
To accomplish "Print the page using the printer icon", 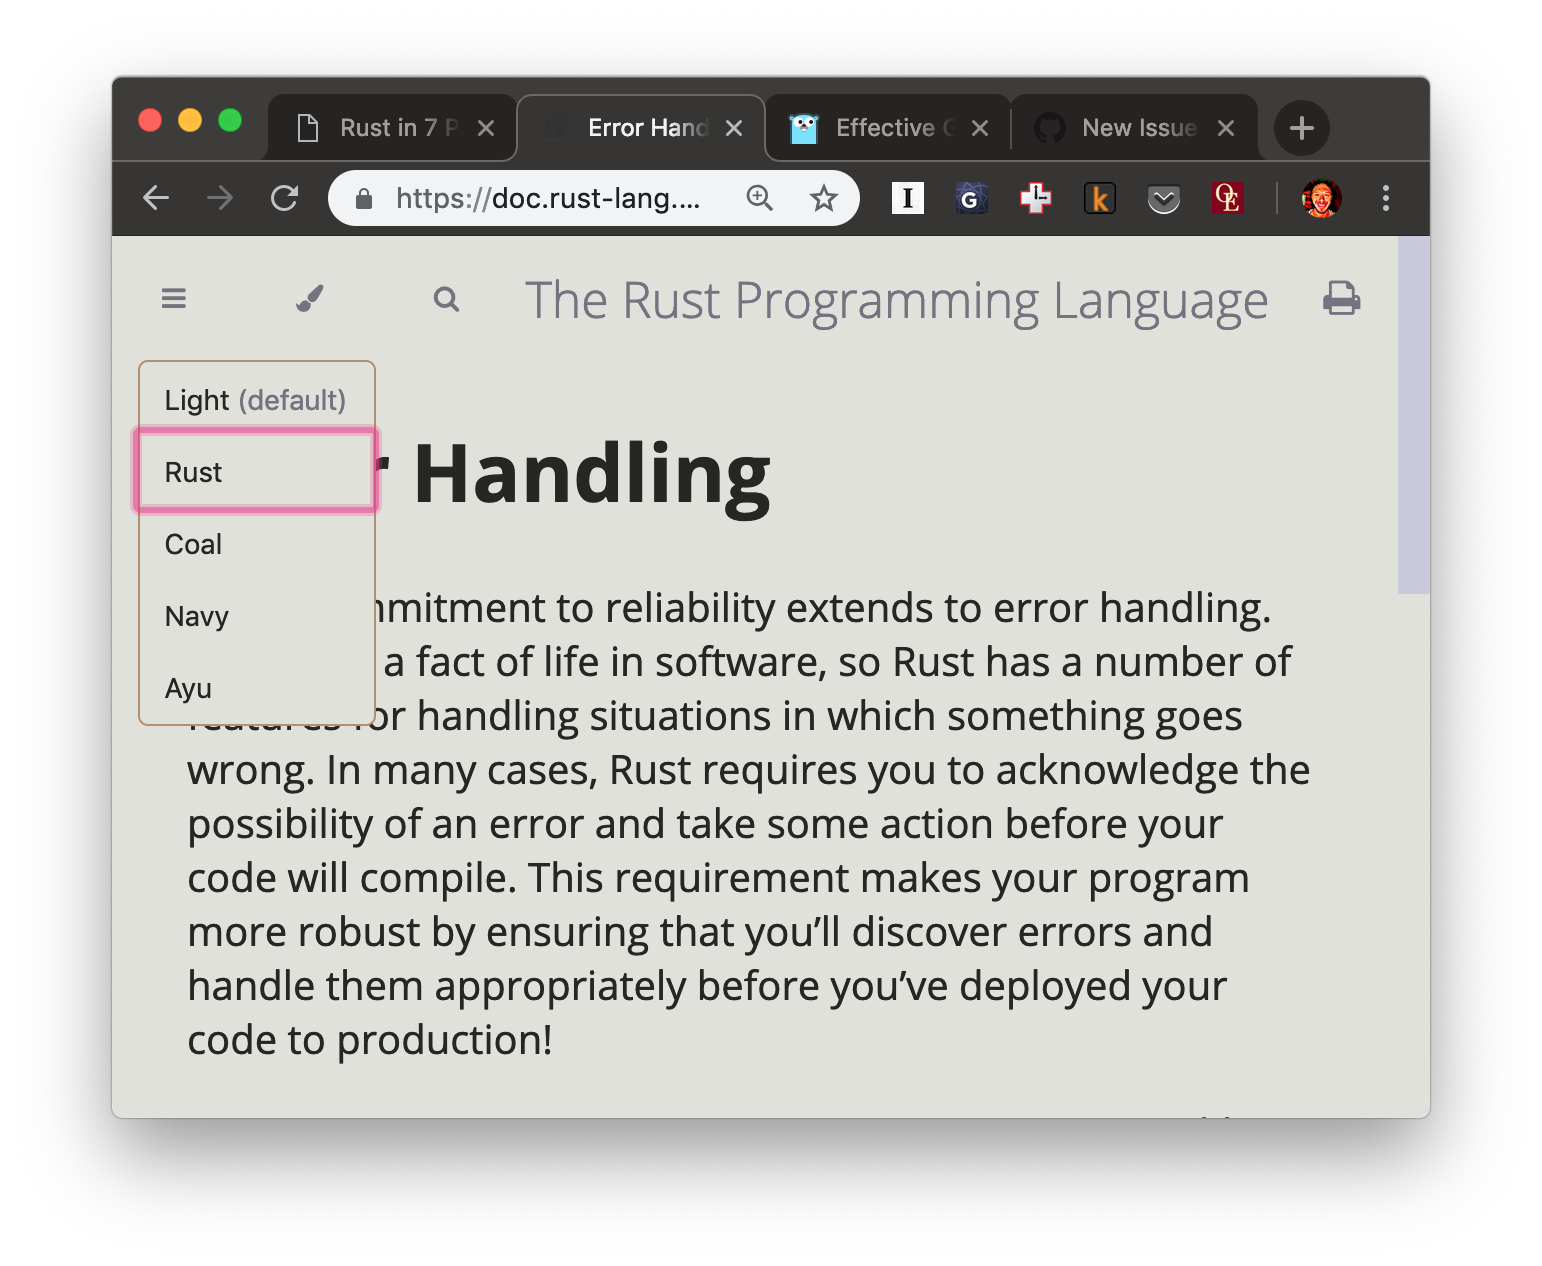I will click(x=1341, y=298).
